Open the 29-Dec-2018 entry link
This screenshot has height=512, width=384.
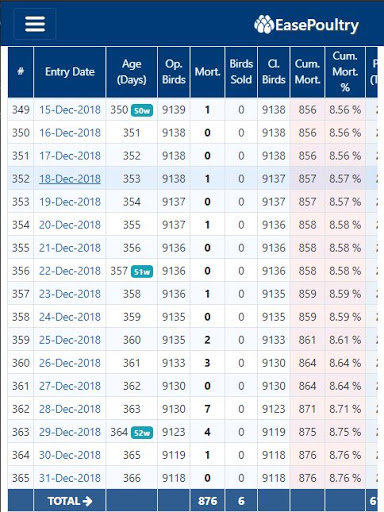70,432
